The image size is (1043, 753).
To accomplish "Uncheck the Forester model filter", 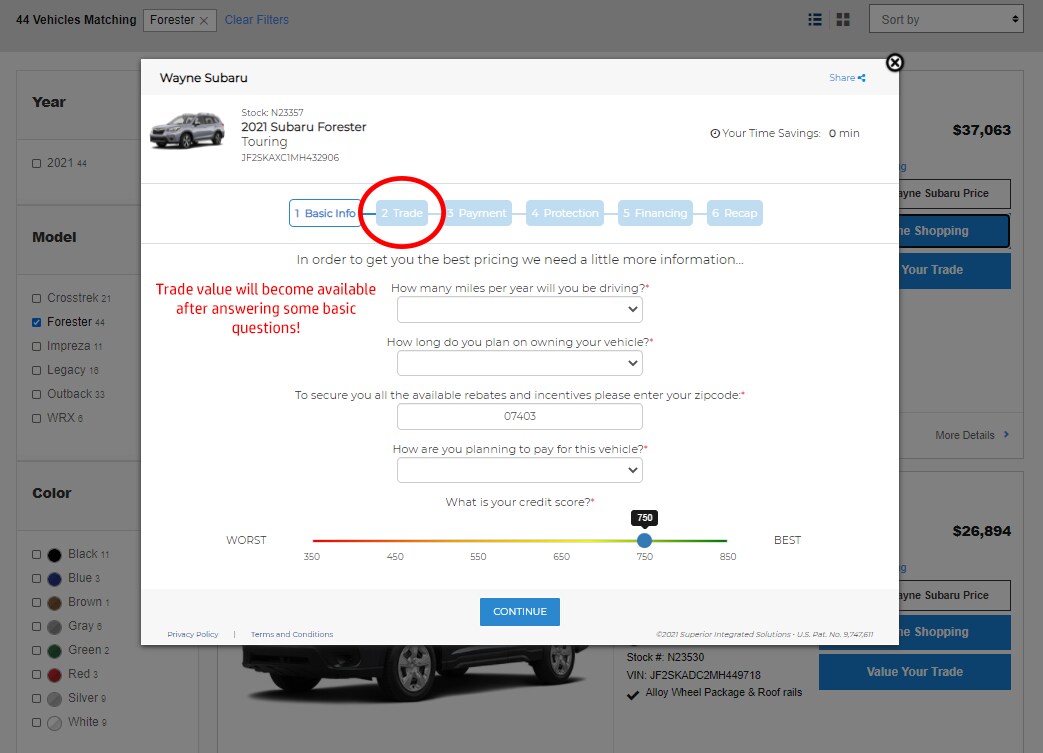I will tap(37, 323).
